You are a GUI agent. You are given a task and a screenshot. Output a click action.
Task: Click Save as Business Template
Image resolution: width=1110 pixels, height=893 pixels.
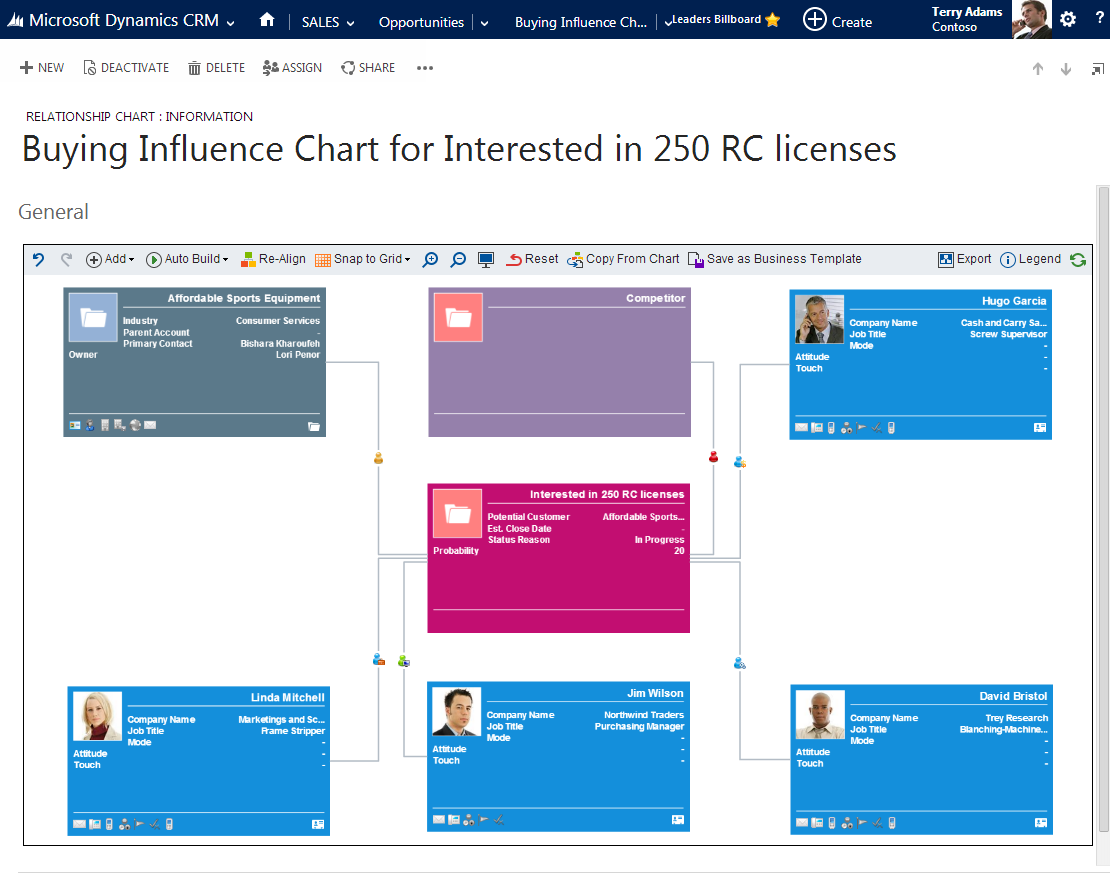[x=775, y=260]
